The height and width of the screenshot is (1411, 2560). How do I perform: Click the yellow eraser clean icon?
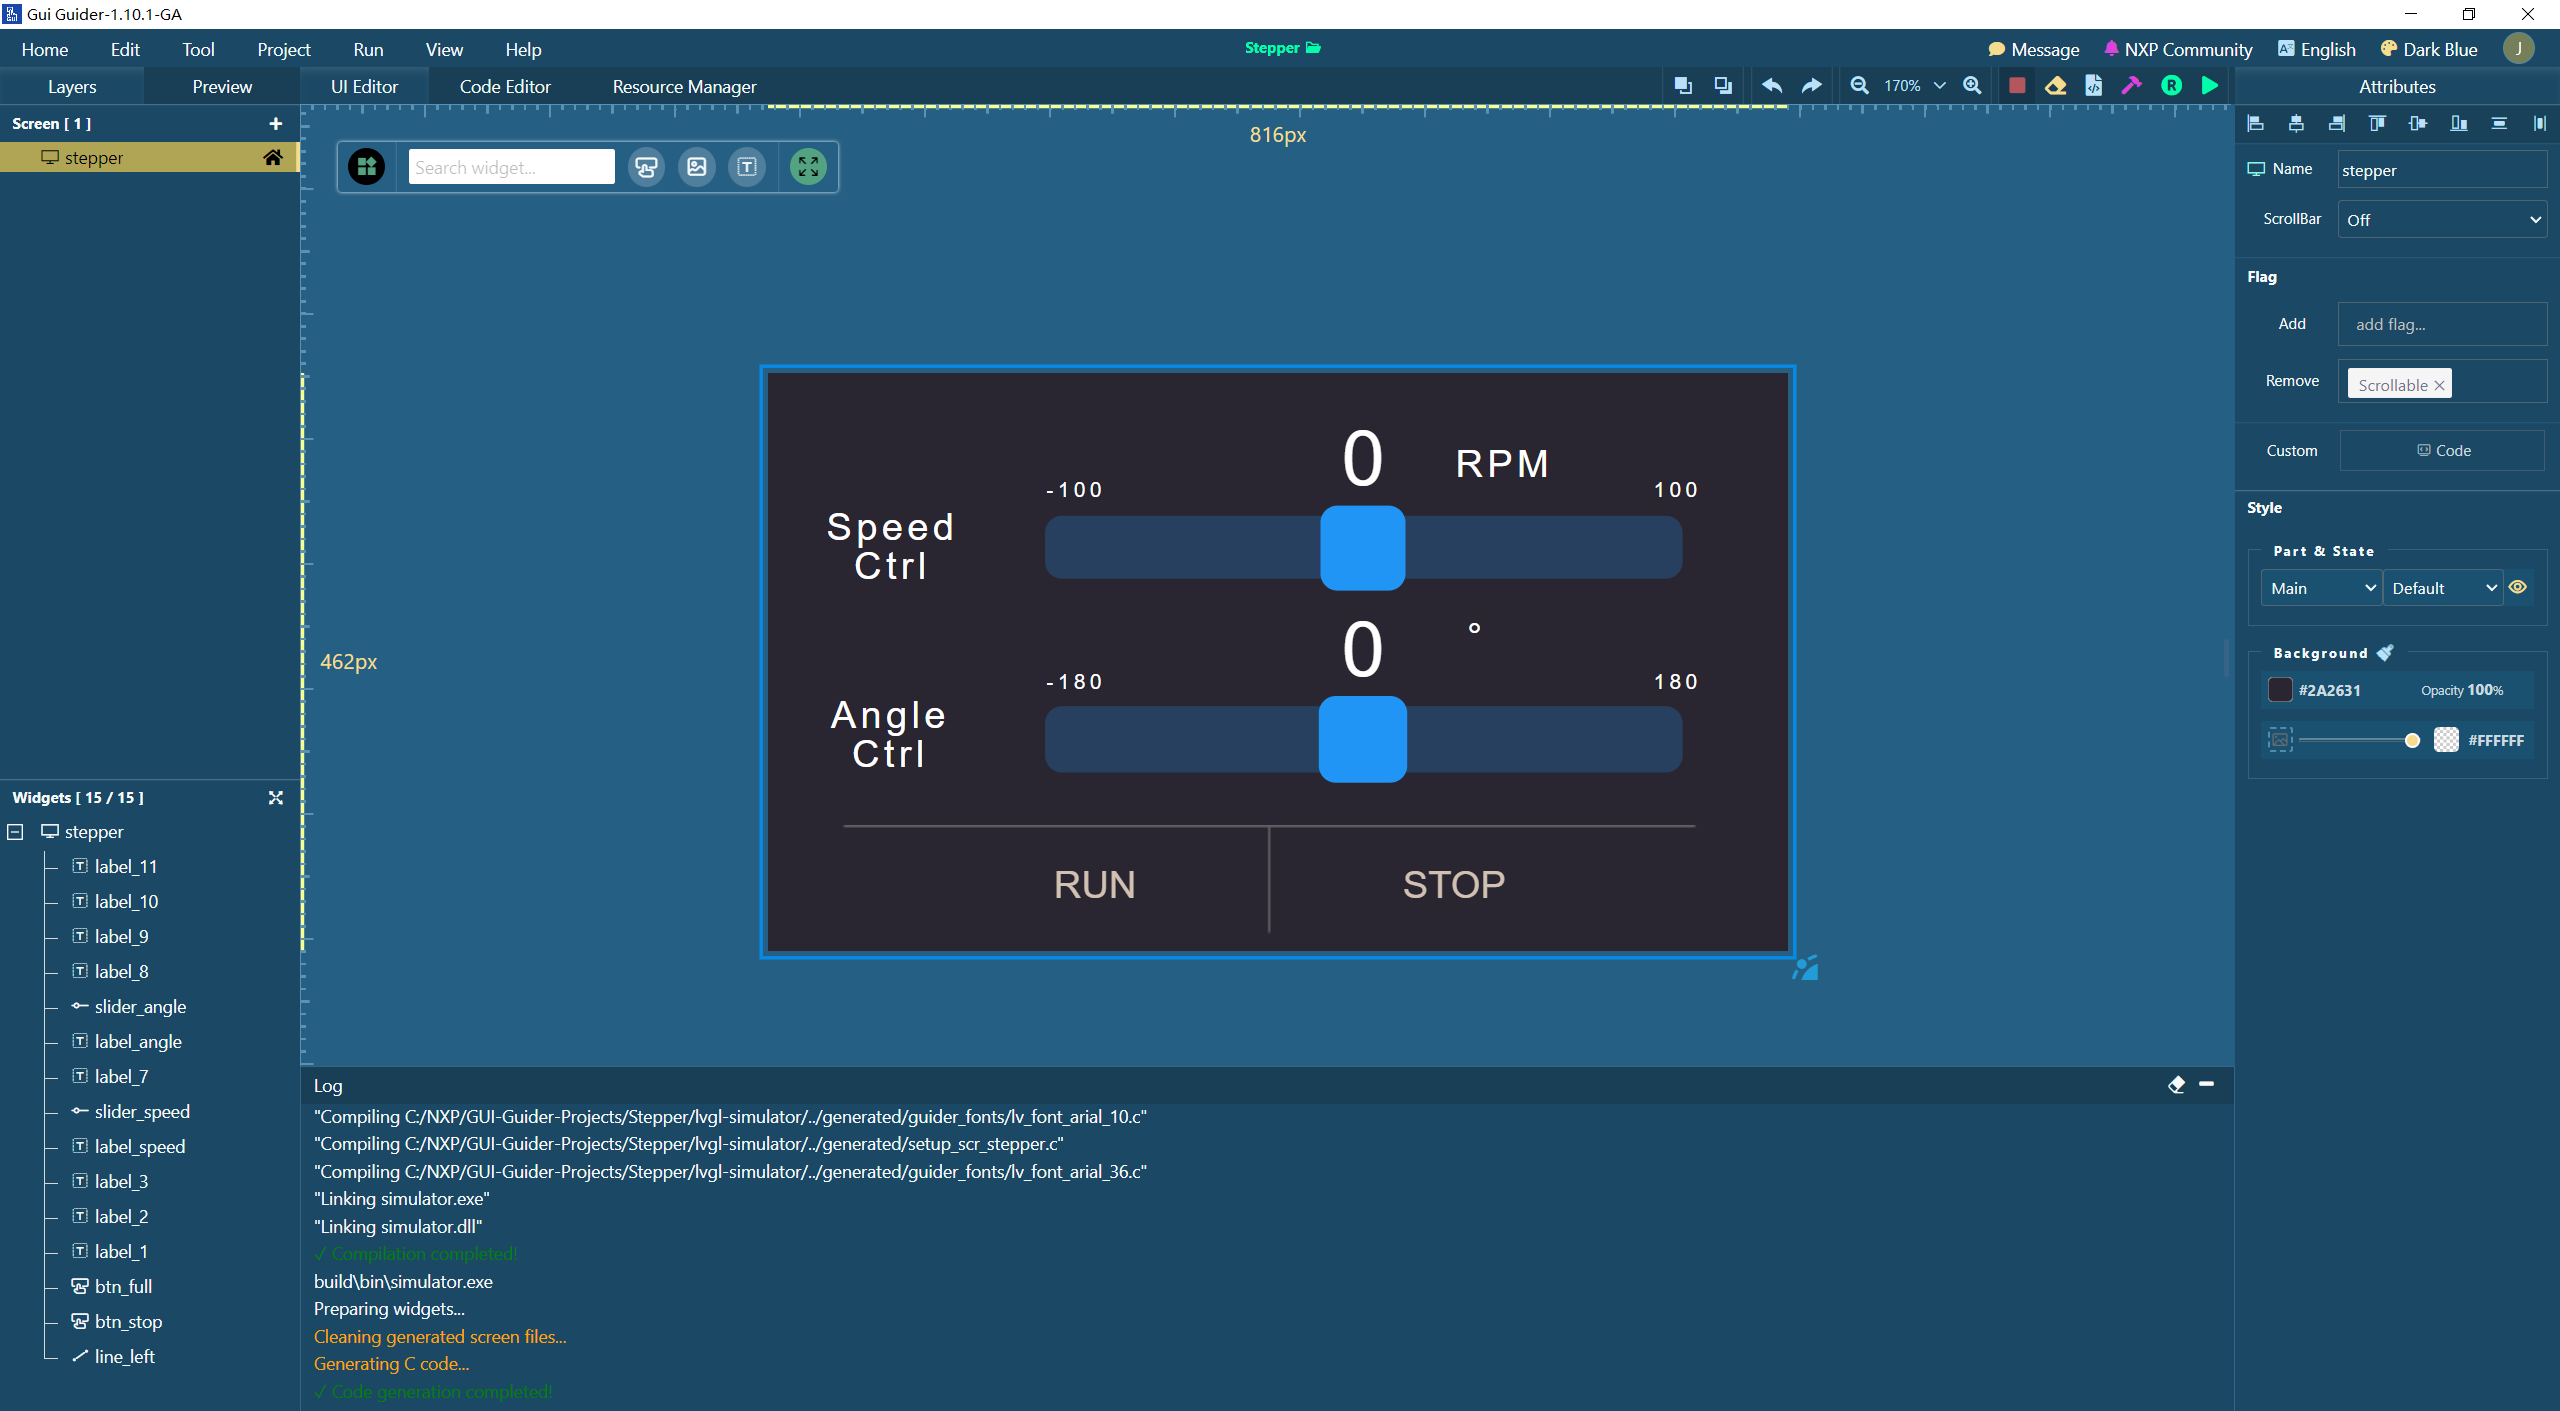click(2055, 86)
